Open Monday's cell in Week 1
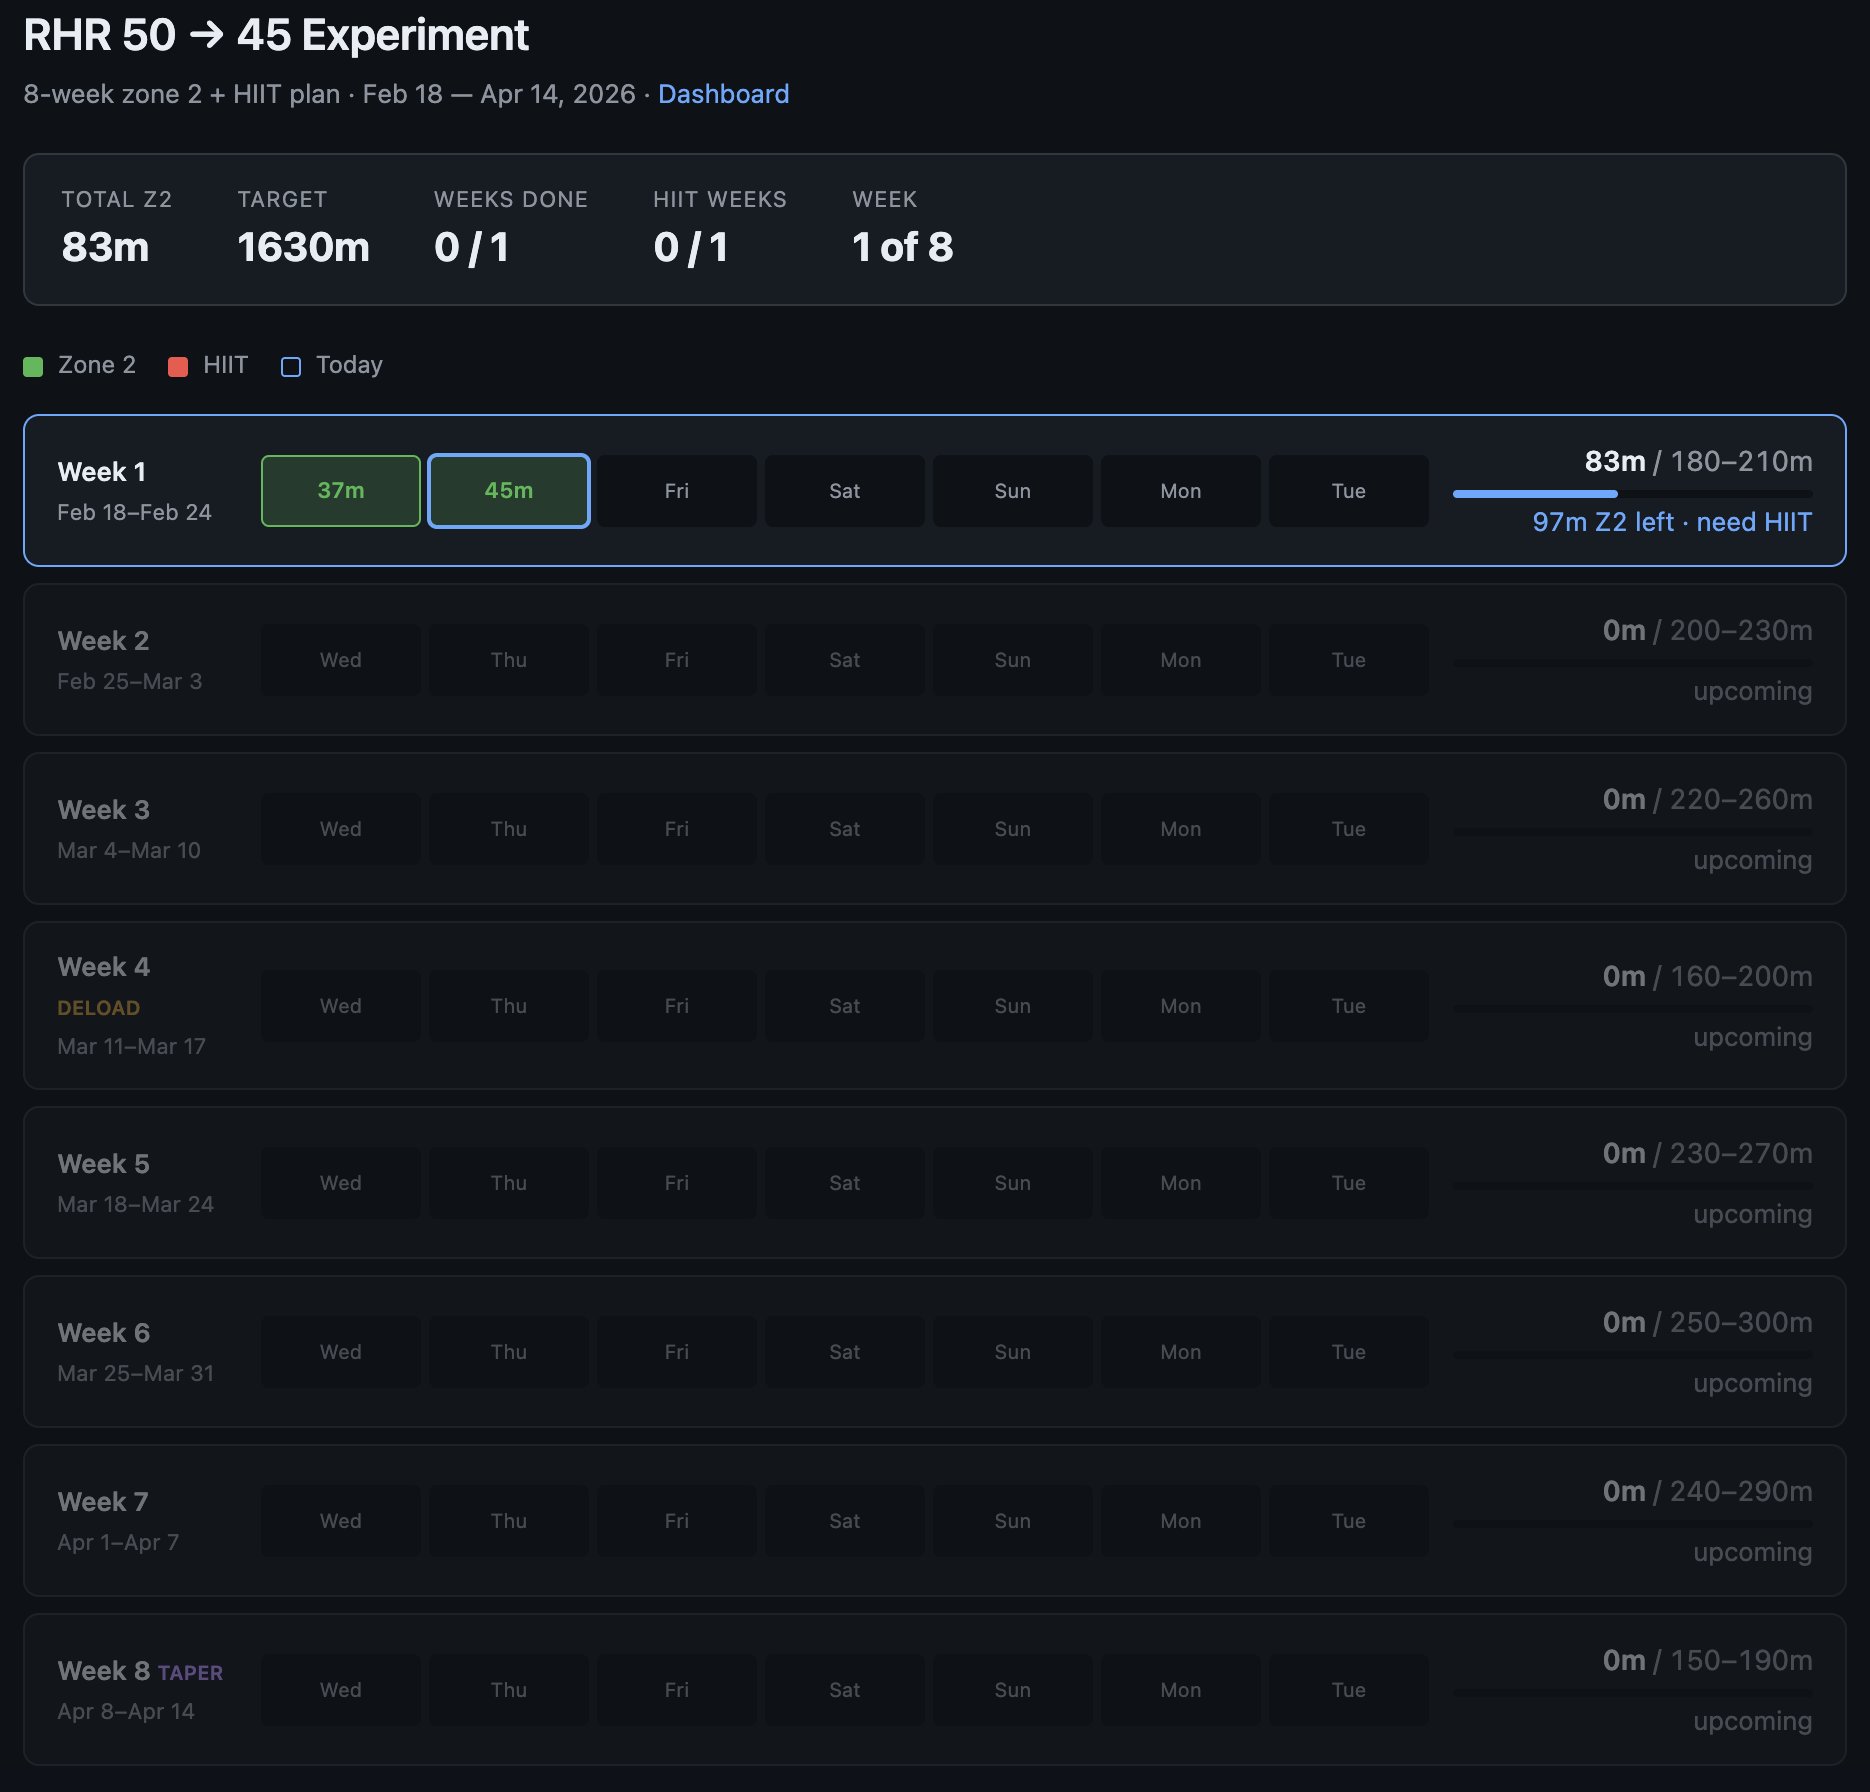 pyautogui.click(x=1180, y=490)
